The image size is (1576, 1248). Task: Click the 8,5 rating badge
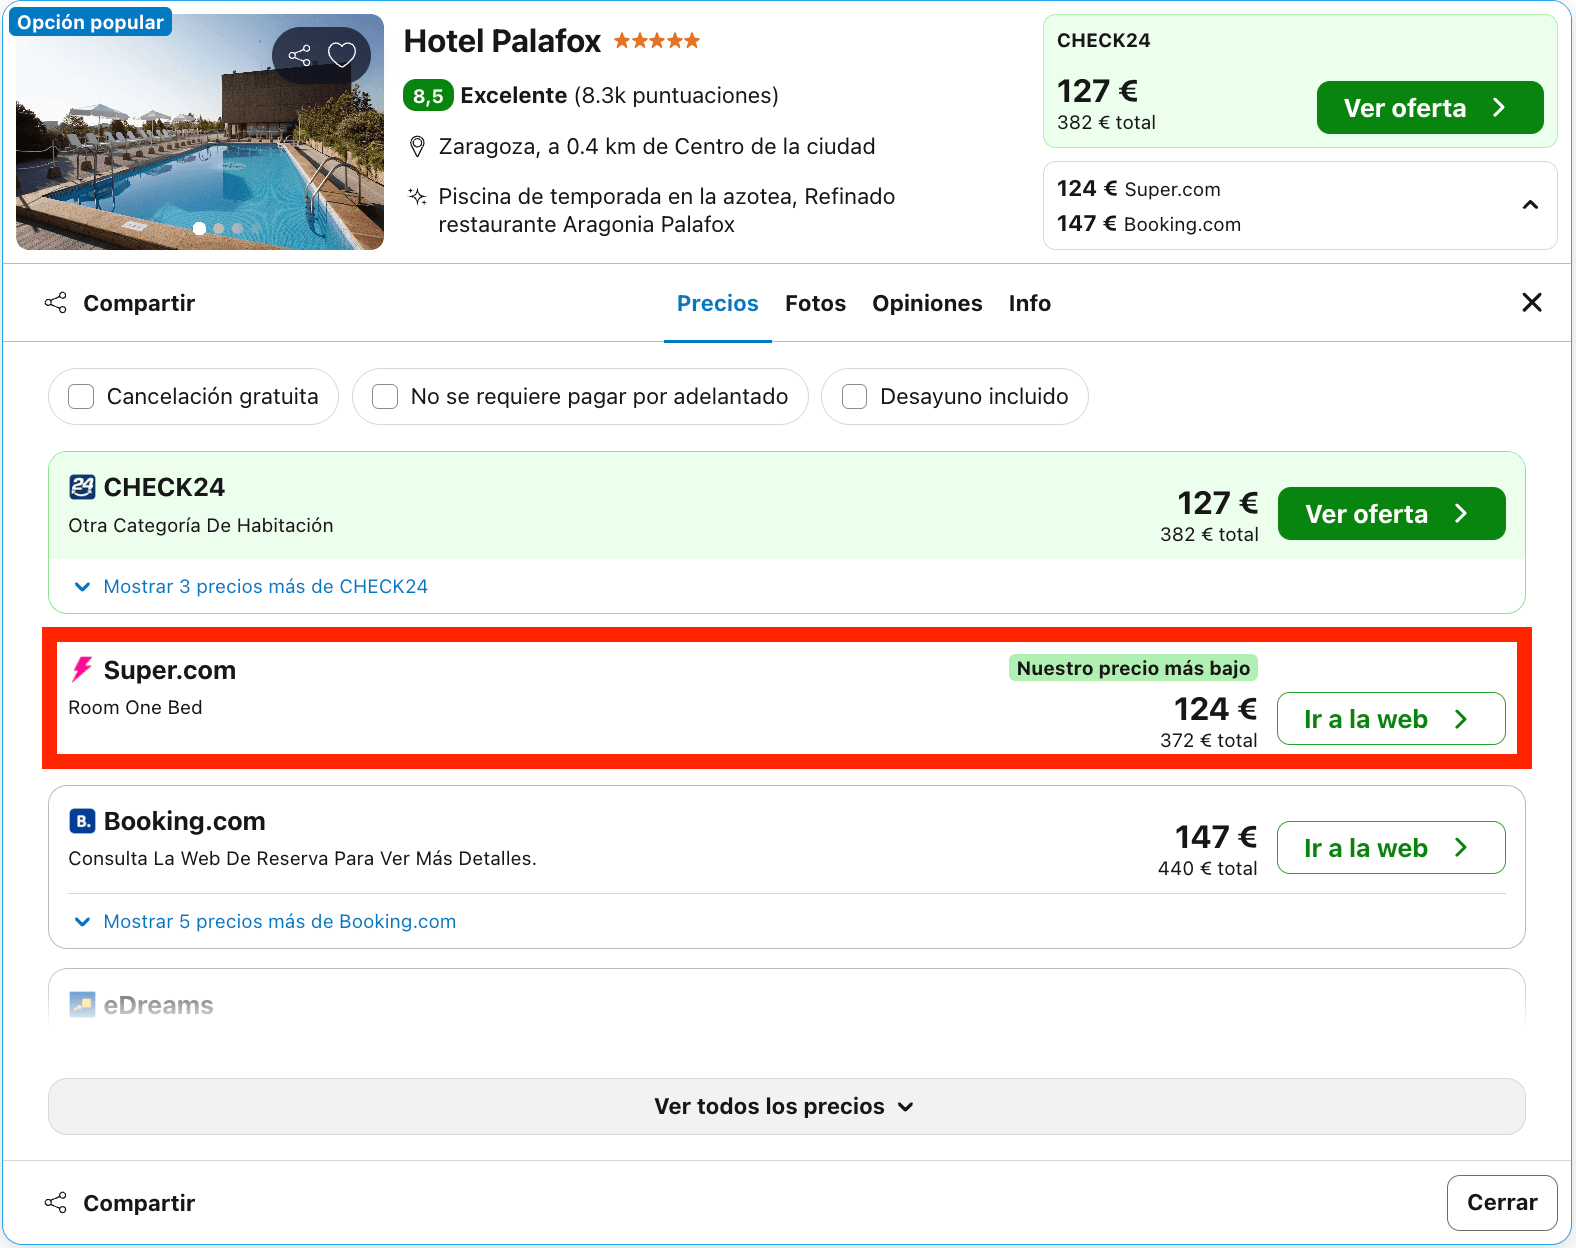point(428,96)
